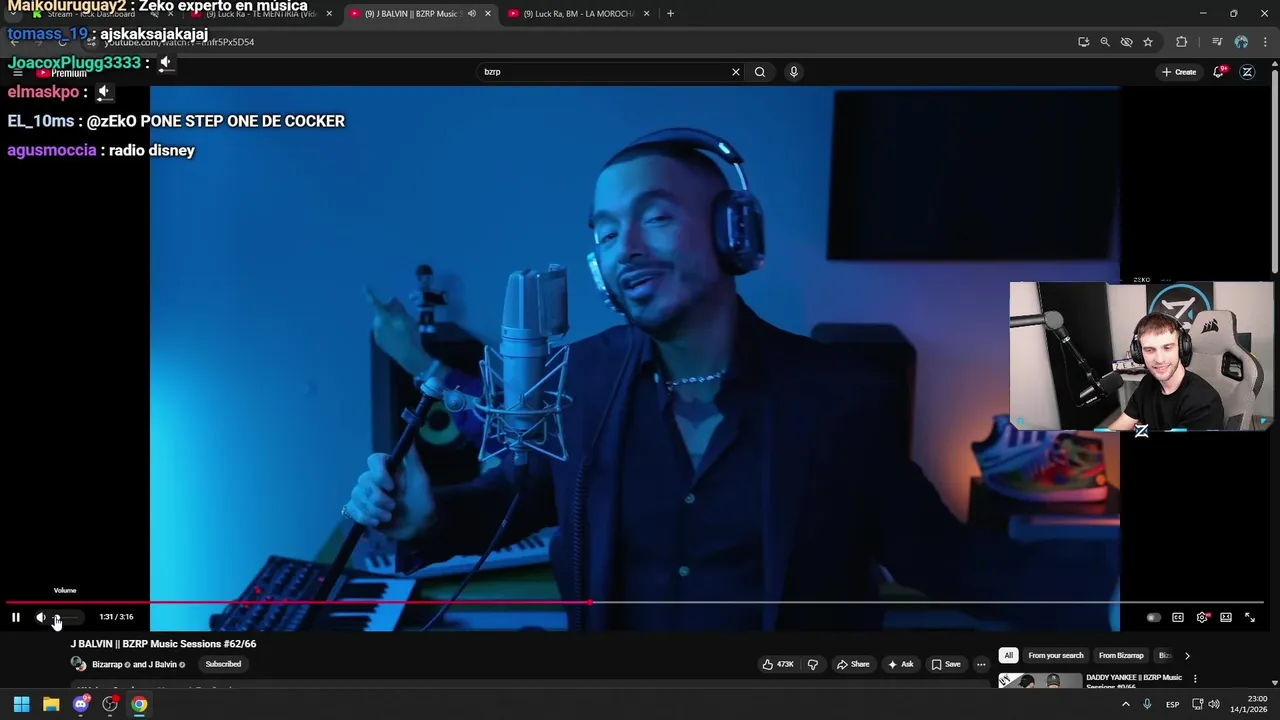The image size is (1280, 720).
Task: Show more filter chips with arrow
Action: click(1187, 656)
